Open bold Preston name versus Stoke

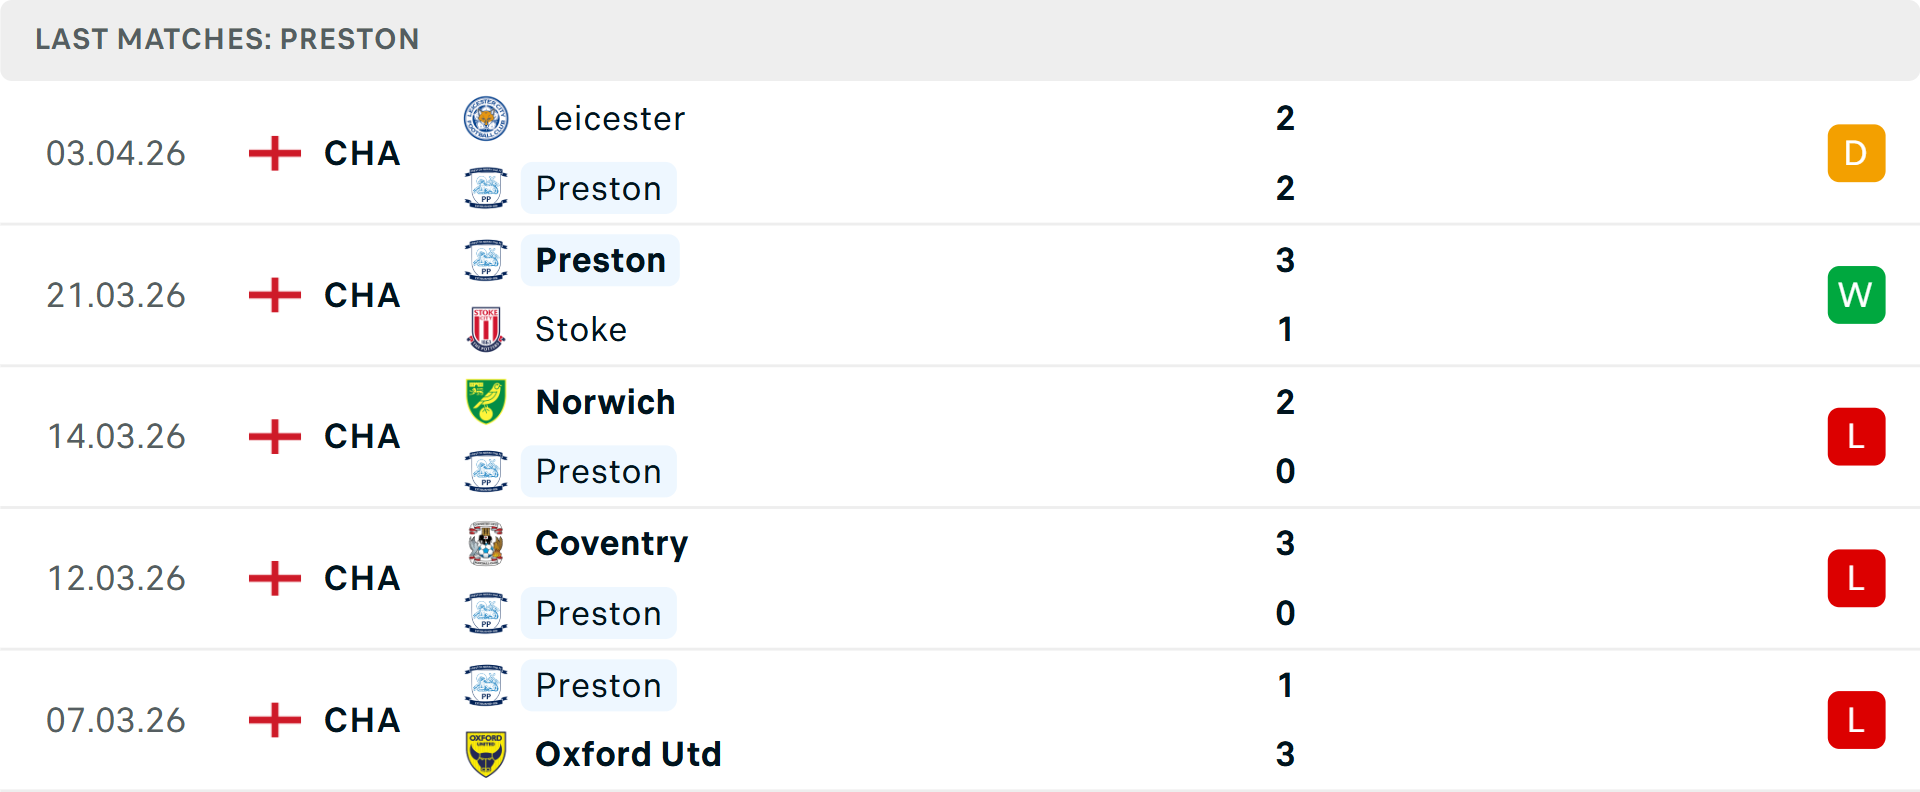pyautogui.click(x=600, y=260)
